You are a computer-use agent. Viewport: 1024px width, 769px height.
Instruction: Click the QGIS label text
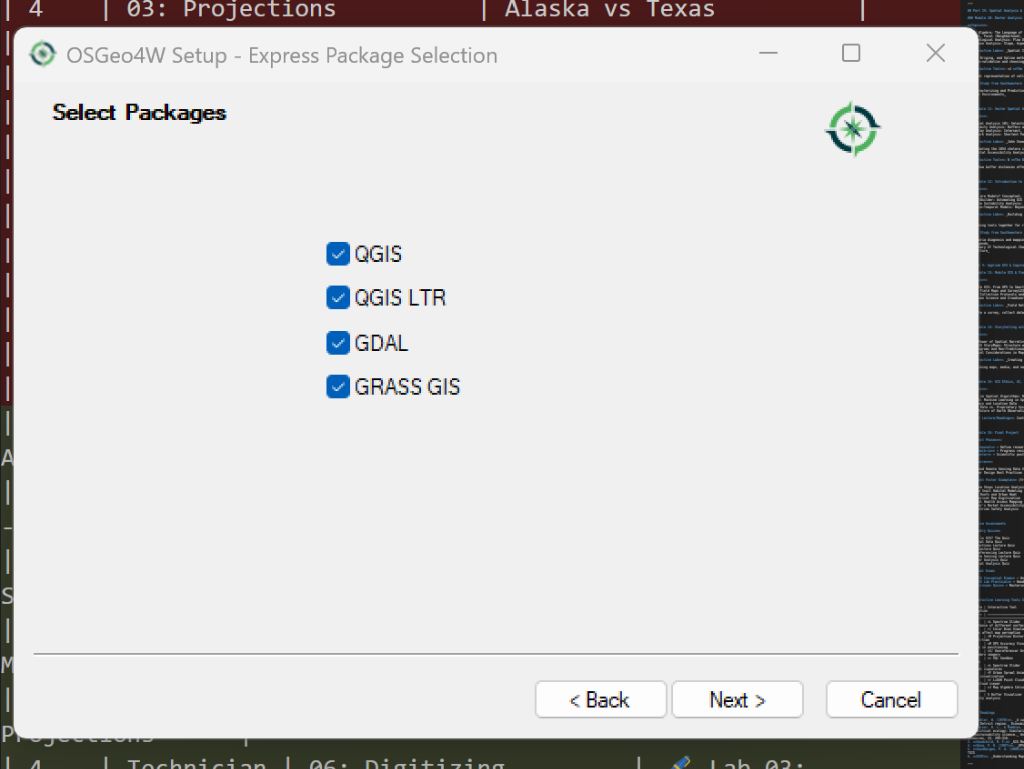[376, 254]
